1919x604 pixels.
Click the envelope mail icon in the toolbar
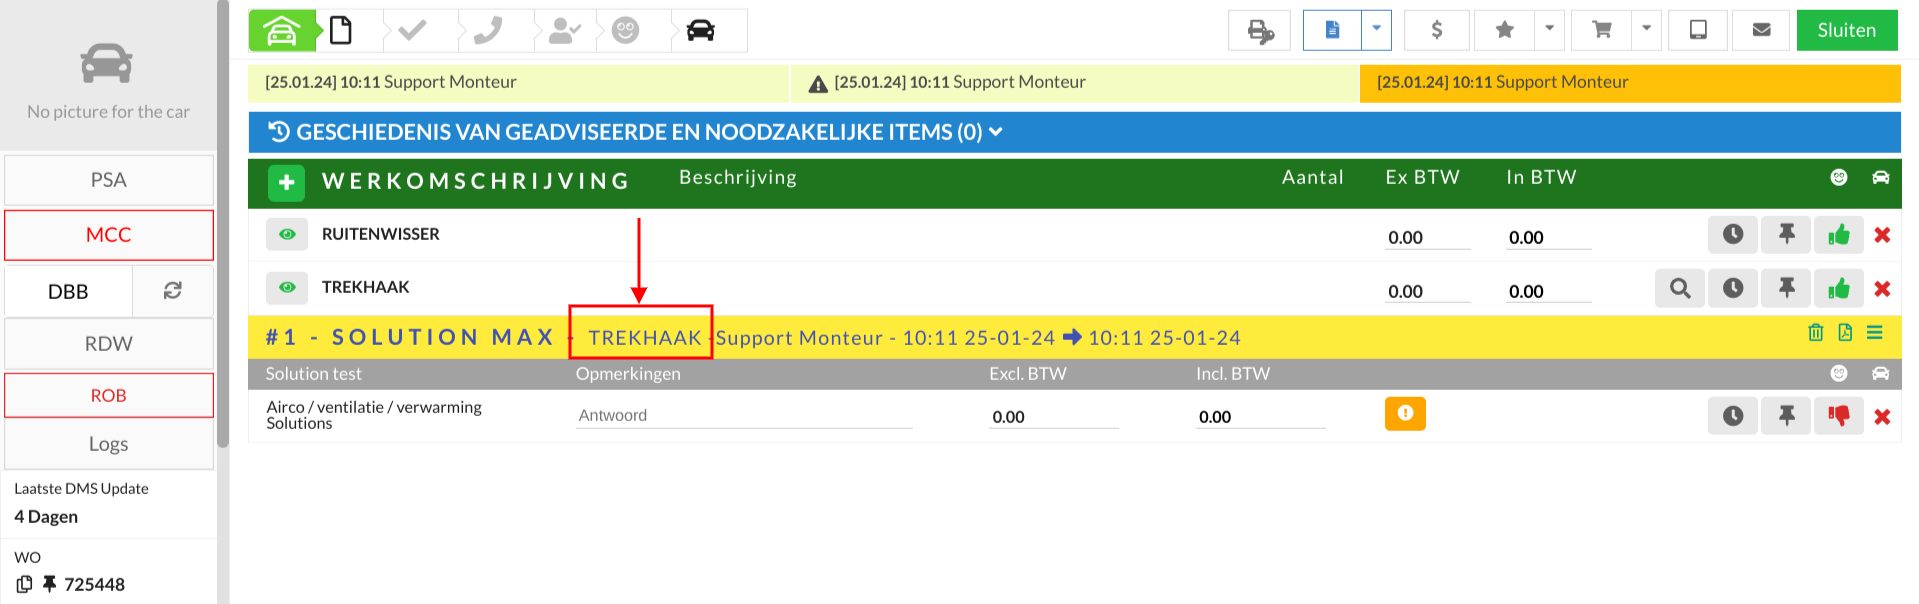click(x=1762, y=30)
